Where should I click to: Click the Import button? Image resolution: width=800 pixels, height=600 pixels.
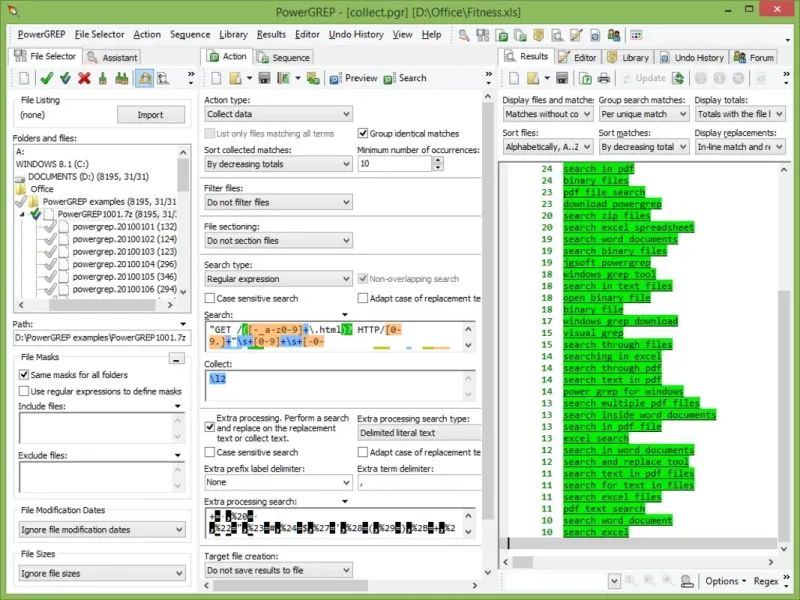point(150,115)
